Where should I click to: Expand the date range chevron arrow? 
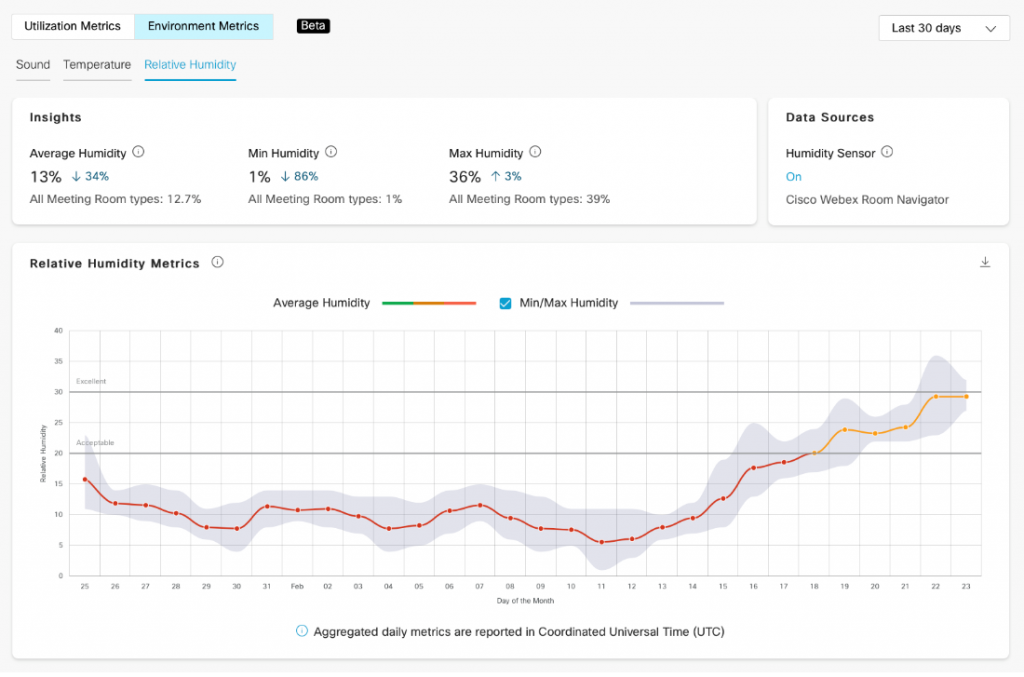tap(991, 29)
